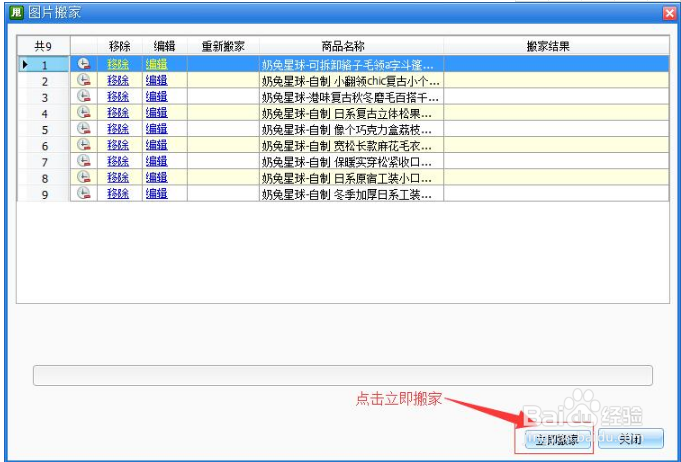The height and width of the screenshot is (462, 681).
Task: Edit item 2 via 编辑 link
Action: (157, 81)
